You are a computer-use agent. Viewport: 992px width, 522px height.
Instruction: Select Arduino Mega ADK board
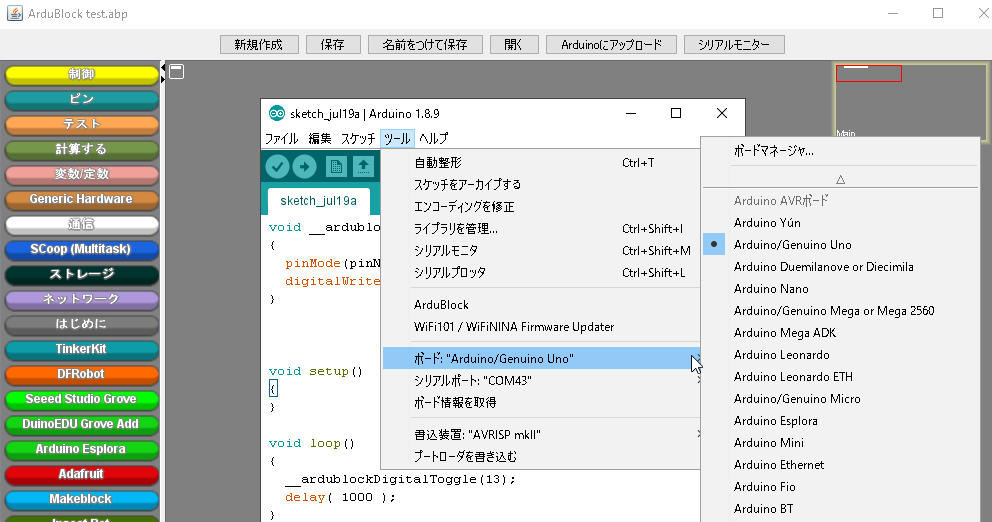[x=840, y=332]
